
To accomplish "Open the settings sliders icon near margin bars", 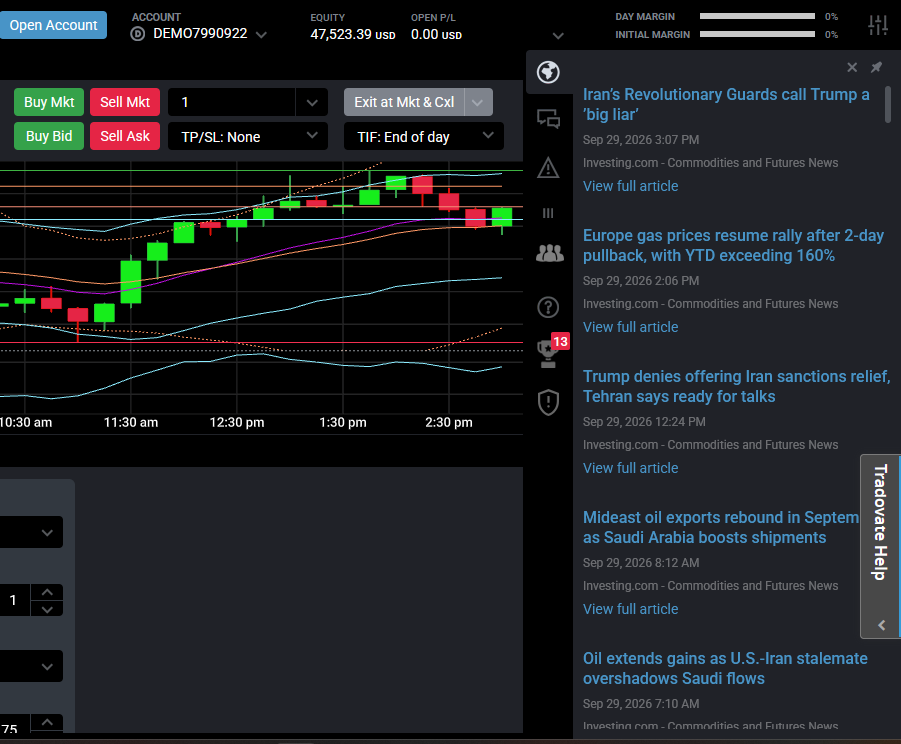I will [x=878, y=25].
